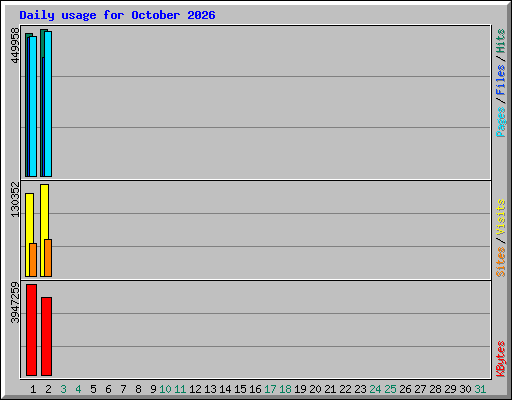This screenshot has width=512, height=400.
Task: Click the red KBytes legend label
Action: click(x=500, y=359)
